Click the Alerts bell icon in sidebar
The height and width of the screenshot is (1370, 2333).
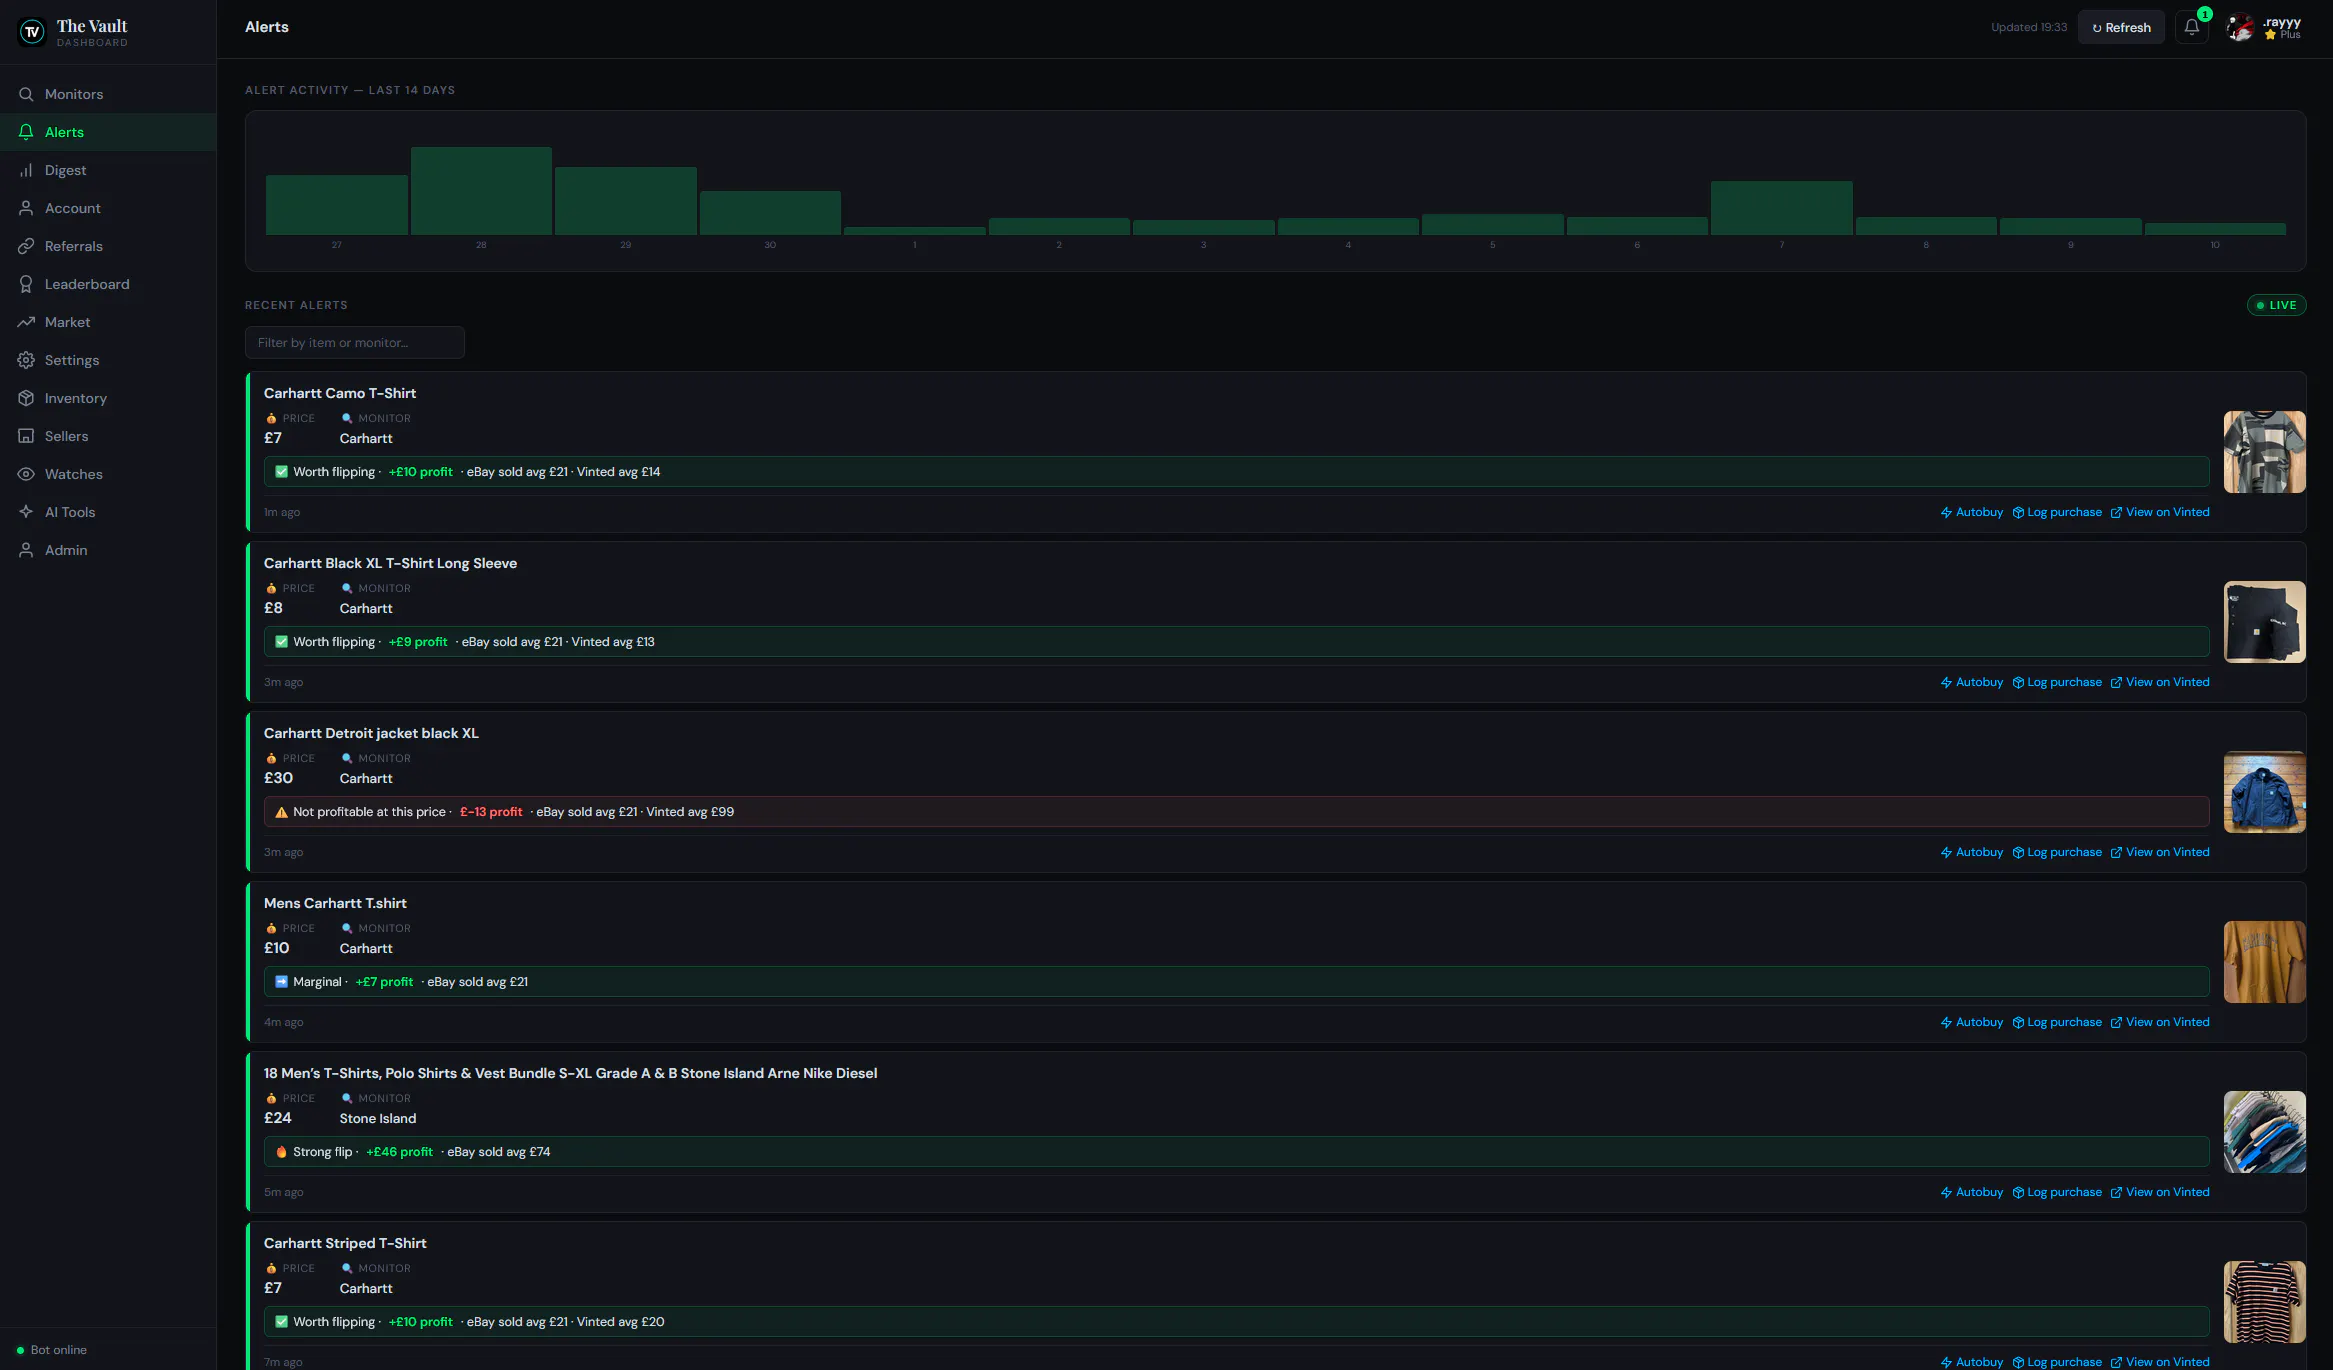point(26,132)
